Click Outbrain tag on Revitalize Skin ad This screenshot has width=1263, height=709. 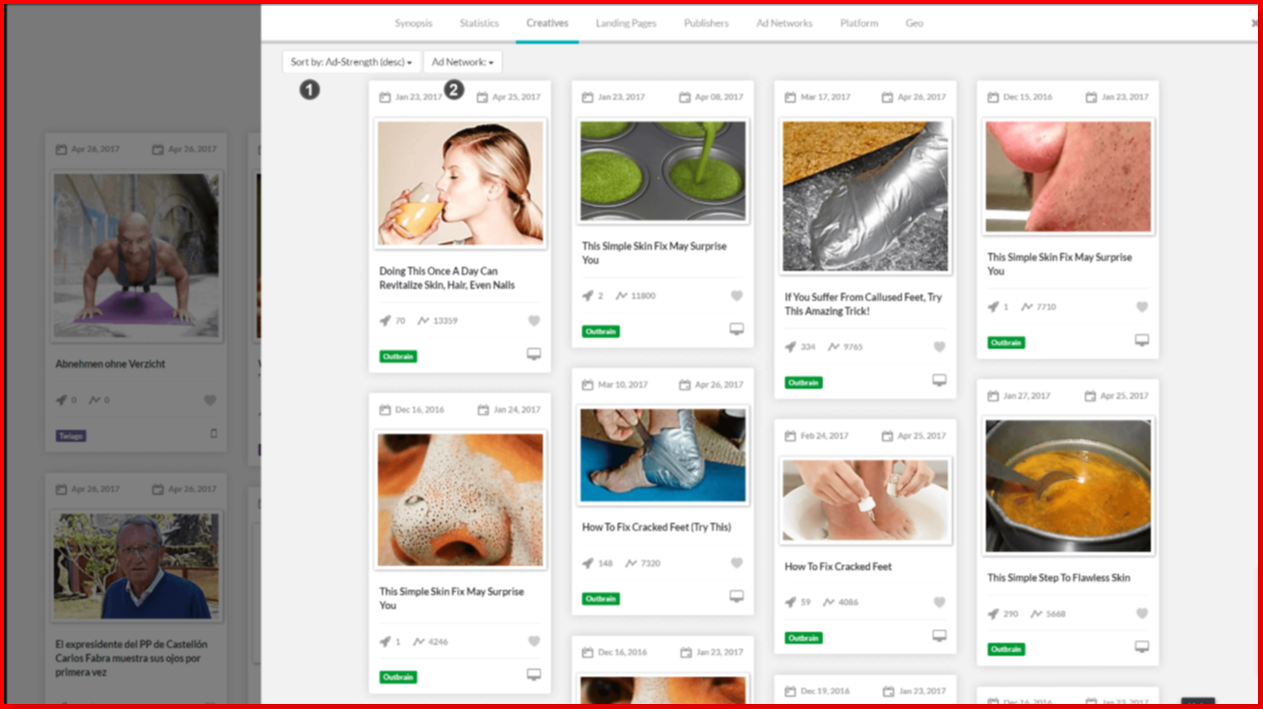(398, 356)
